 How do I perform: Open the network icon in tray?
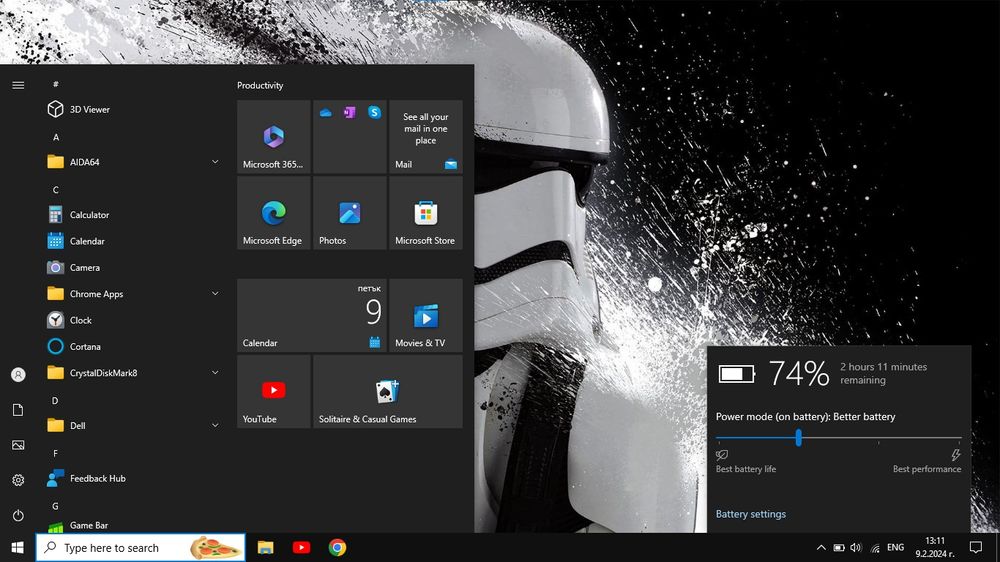(x=875, y=548)
